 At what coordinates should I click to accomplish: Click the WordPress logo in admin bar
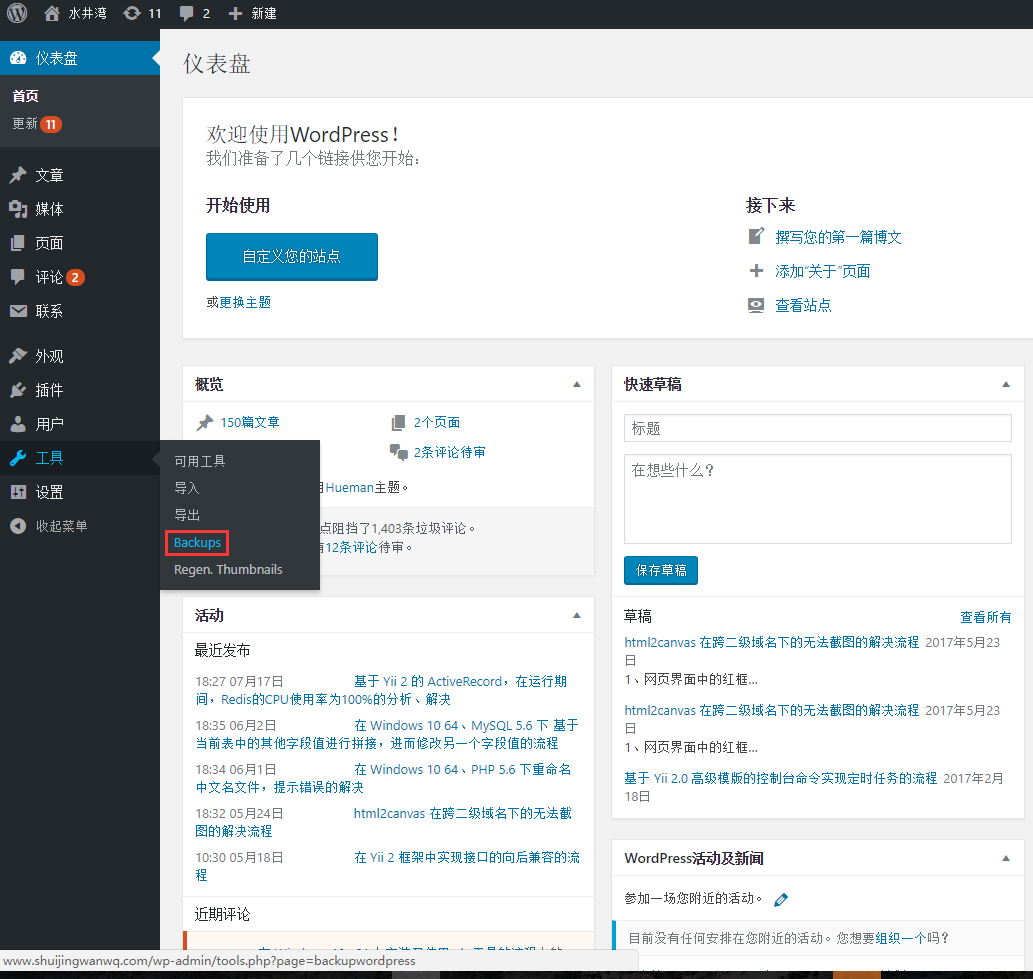[18, 13]
